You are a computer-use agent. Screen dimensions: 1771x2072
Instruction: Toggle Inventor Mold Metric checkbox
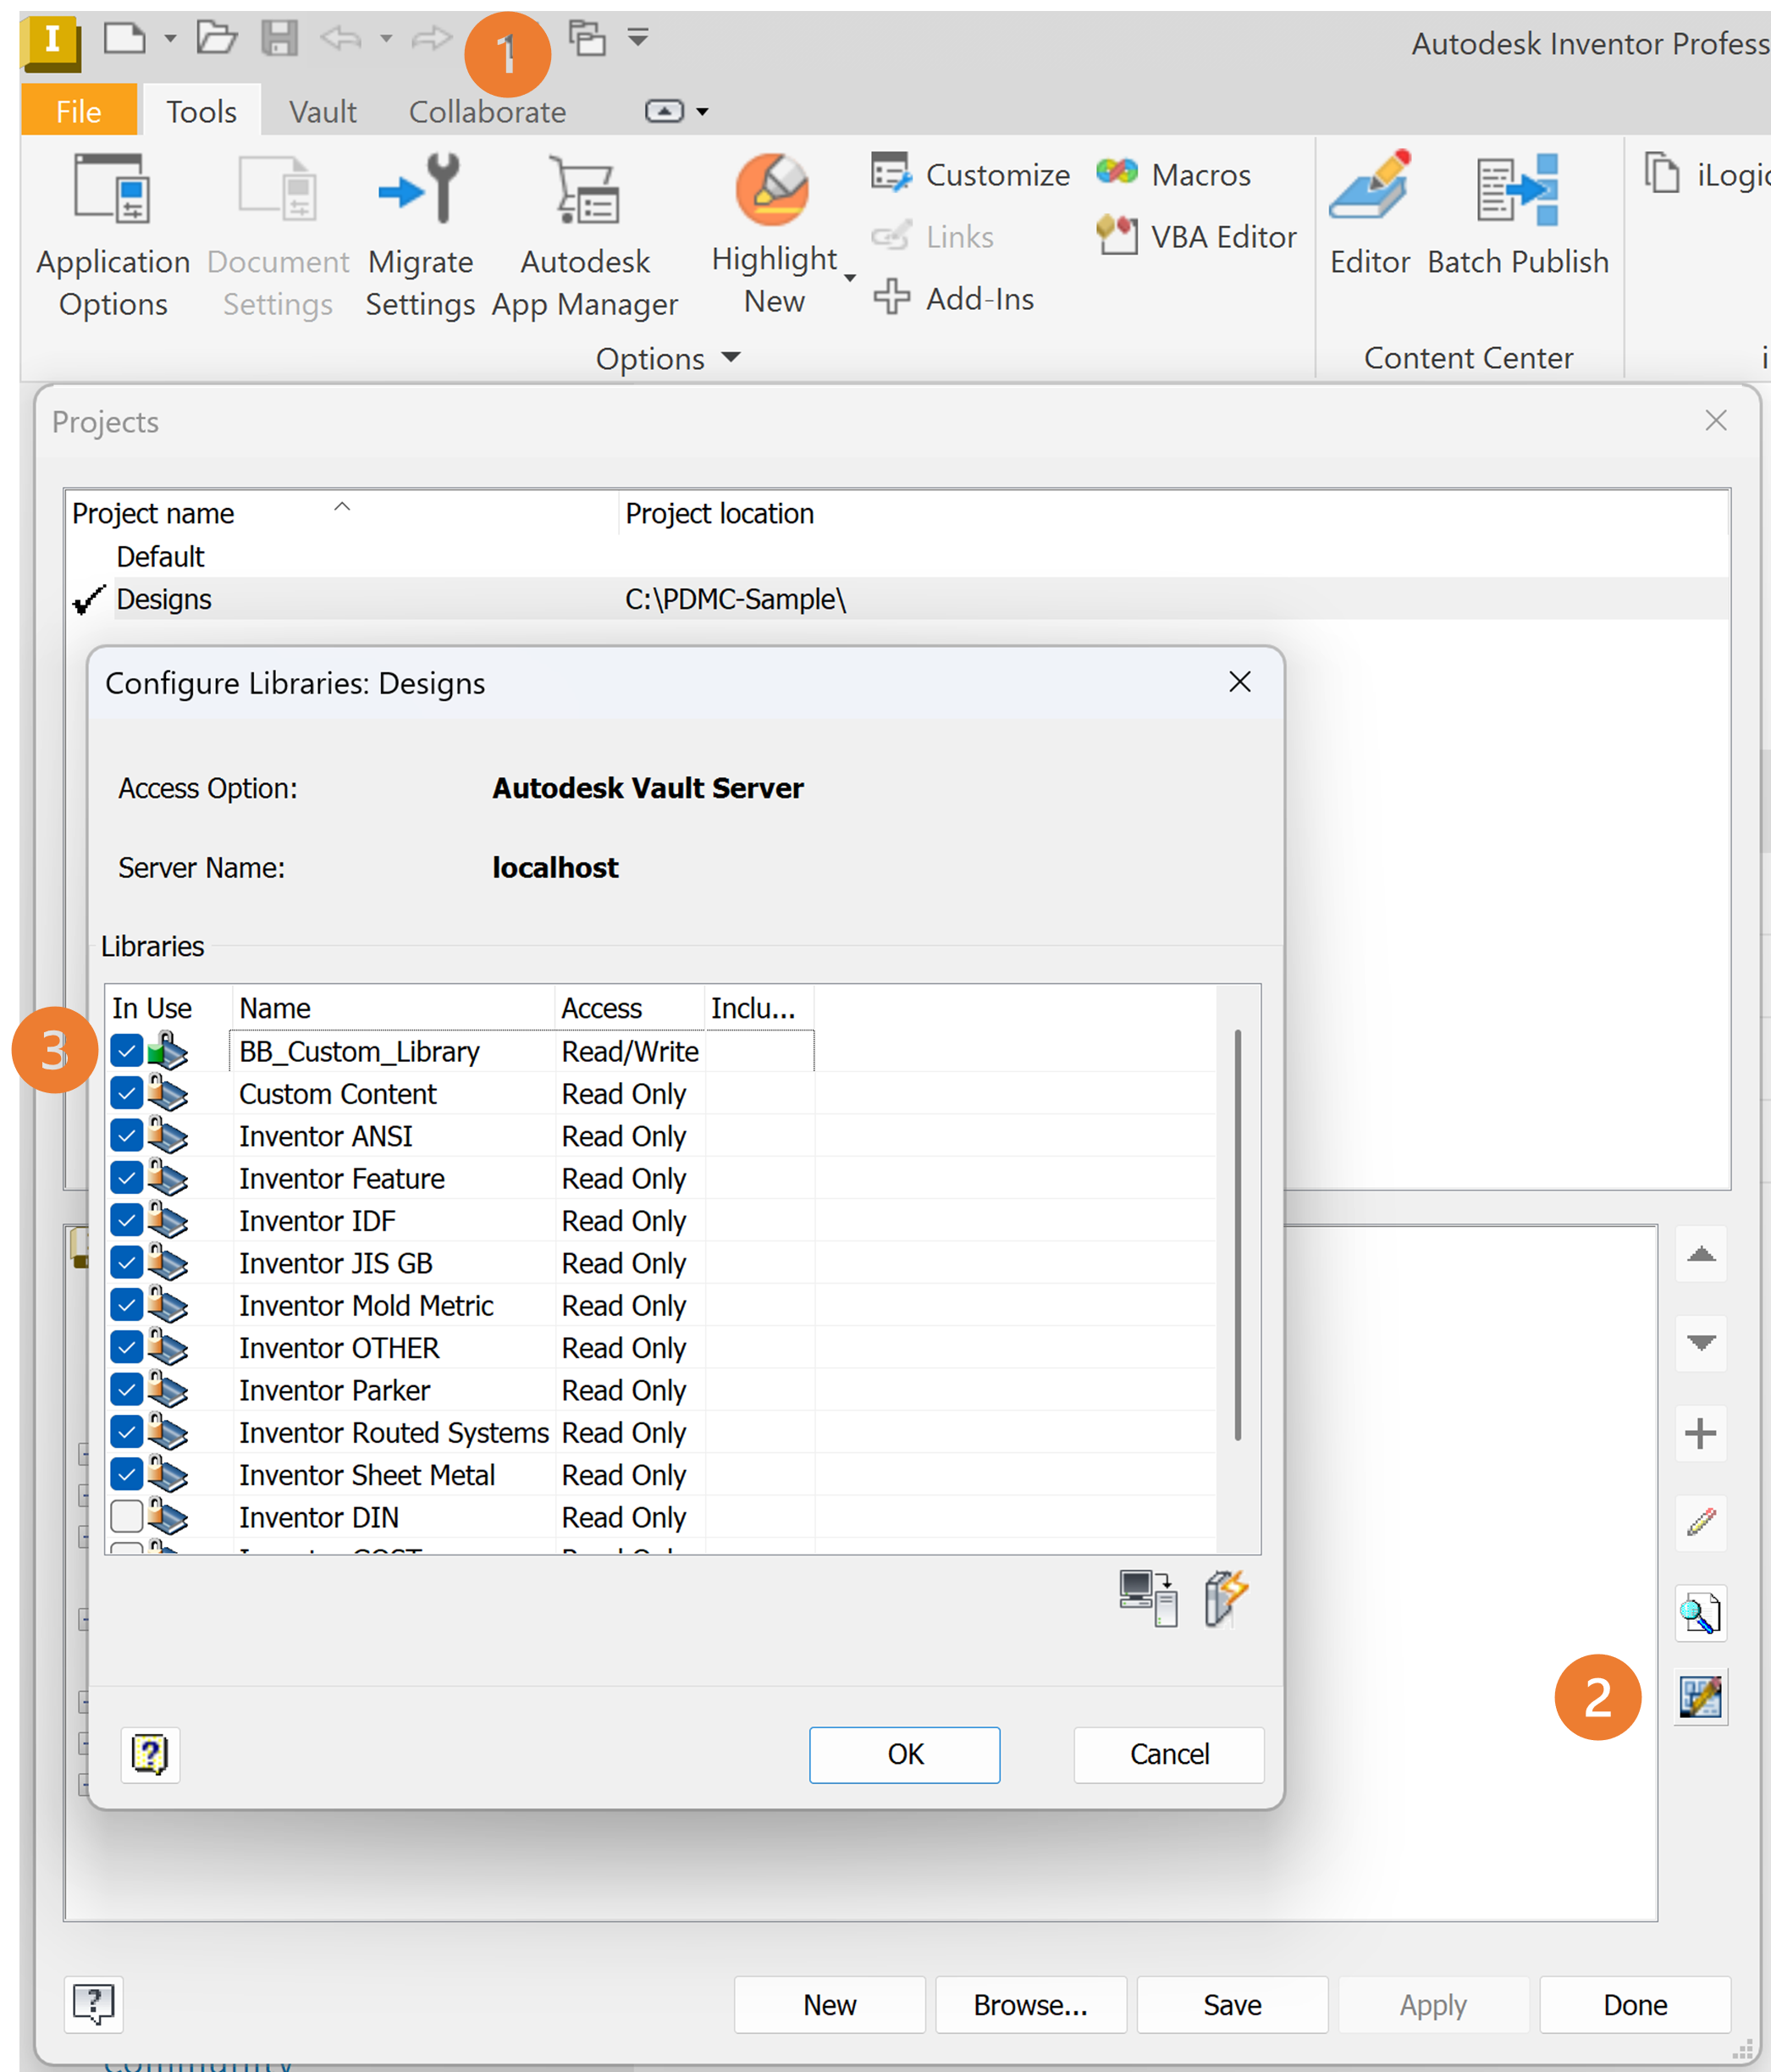pyautogui.click(x=127, y=1305)
